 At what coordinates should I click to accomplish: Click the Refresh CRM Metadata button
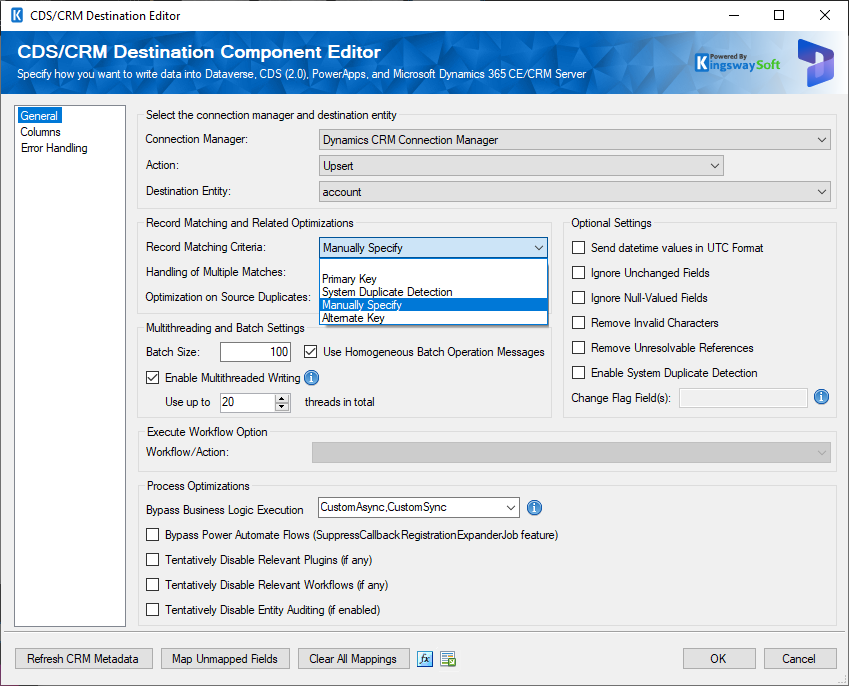click(83, 658)
